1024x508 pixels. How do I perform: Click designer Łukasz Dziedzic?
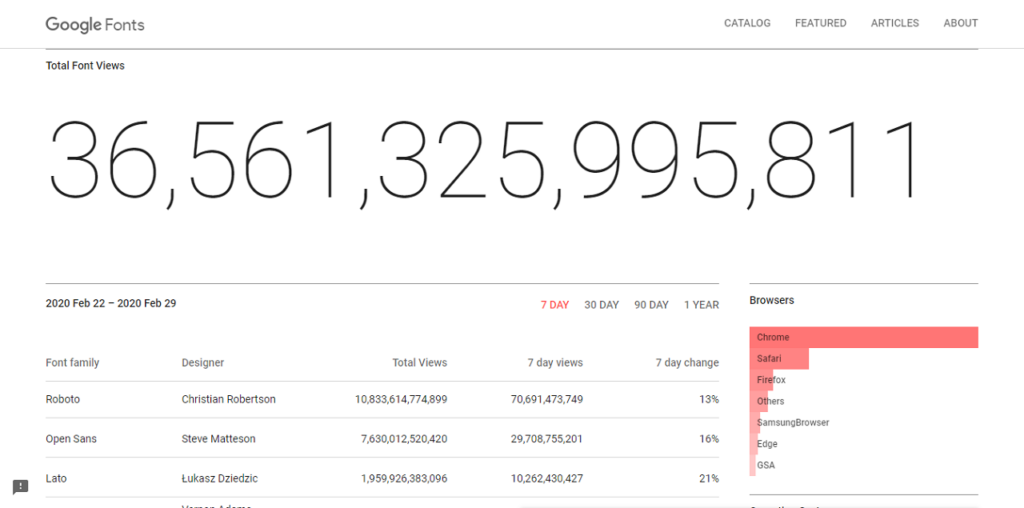(219, 479)
